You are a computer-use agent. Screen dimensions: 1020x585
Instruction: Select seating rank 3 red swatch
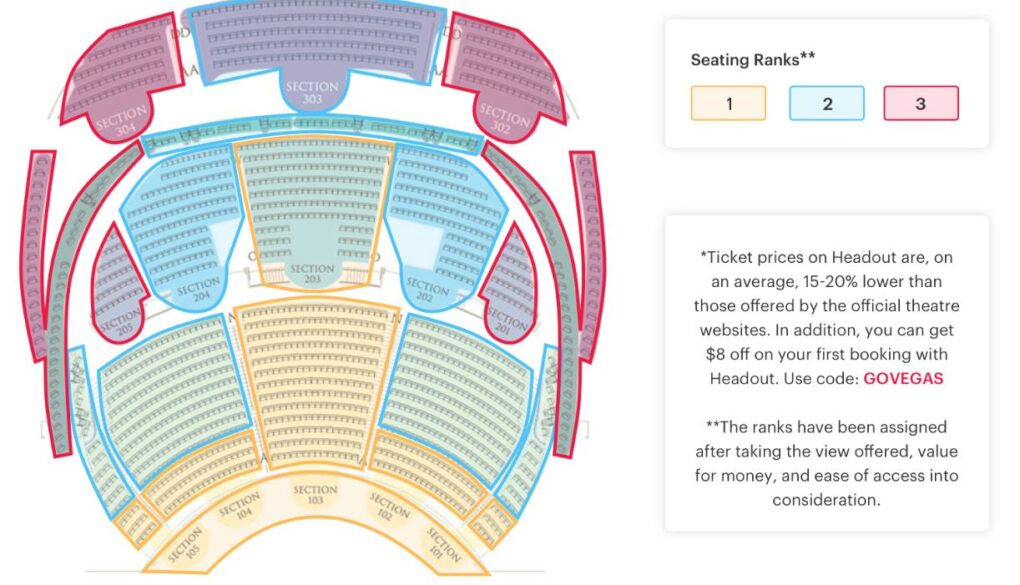pos(920,103)
